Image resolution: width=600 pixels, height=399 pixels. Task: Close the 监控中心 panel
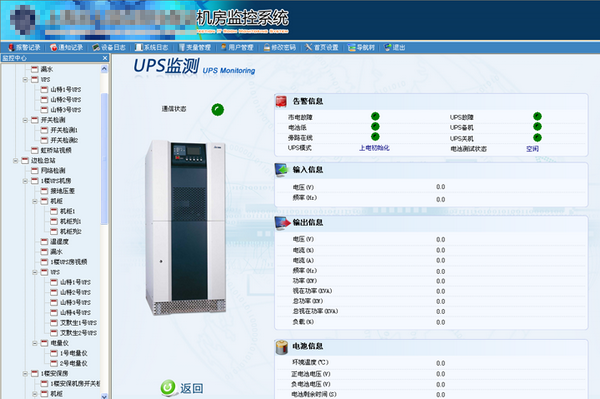tap(105, 58)
